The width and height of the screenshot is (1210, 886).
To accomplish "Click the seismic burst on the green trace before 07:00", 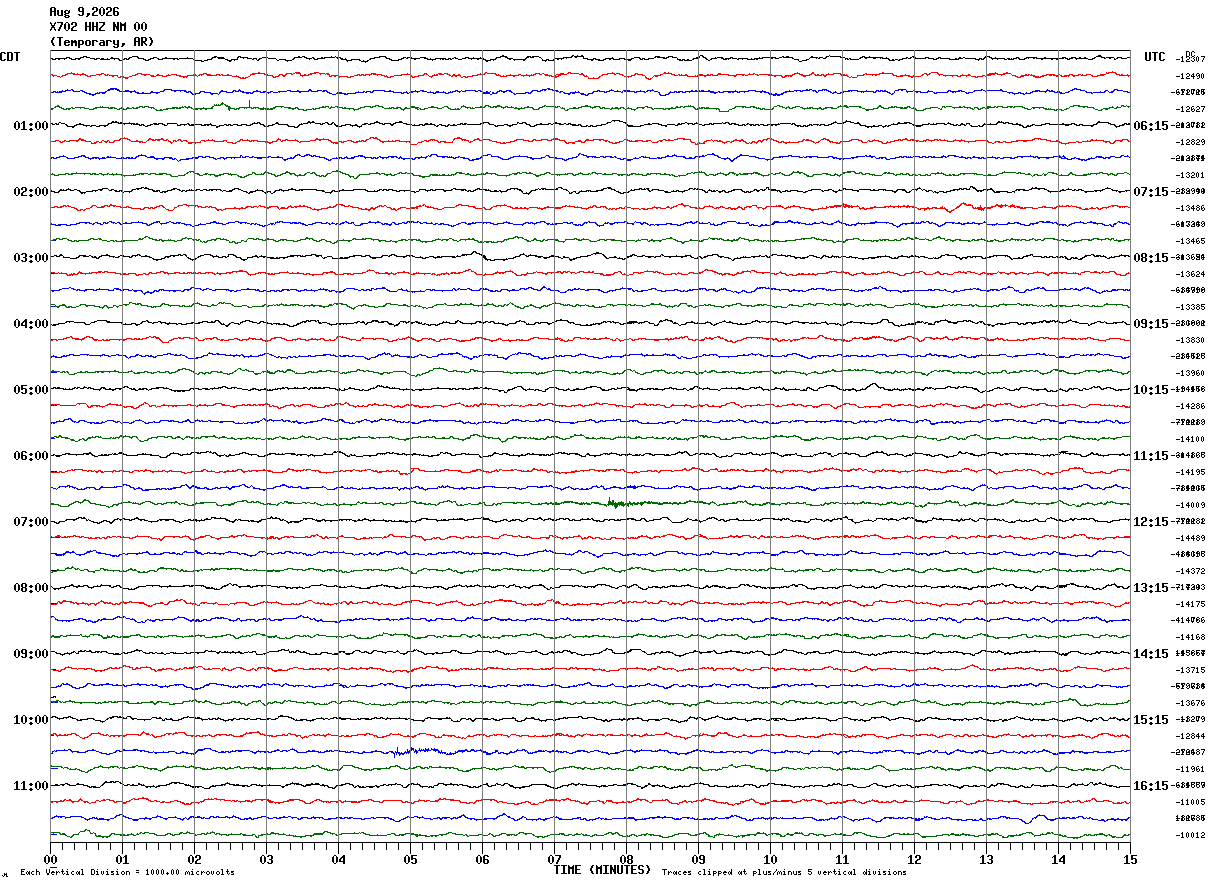I will 622,503.
